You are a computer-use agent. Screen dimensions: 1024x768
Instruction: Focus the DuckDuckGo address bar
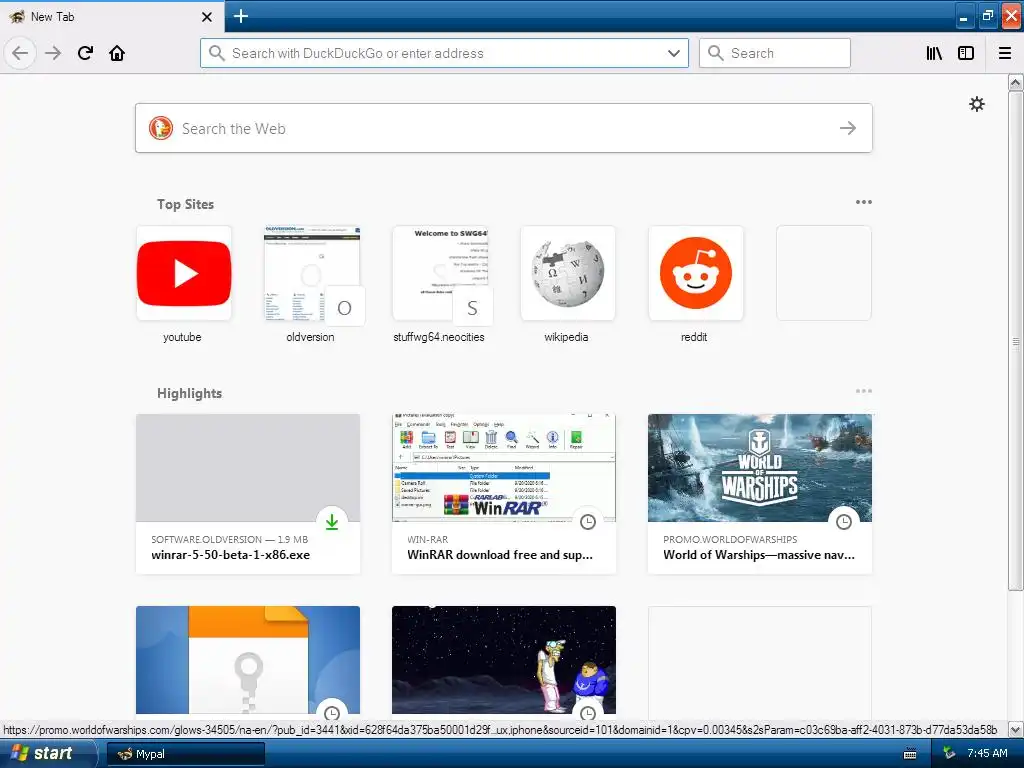click(444, 53)
